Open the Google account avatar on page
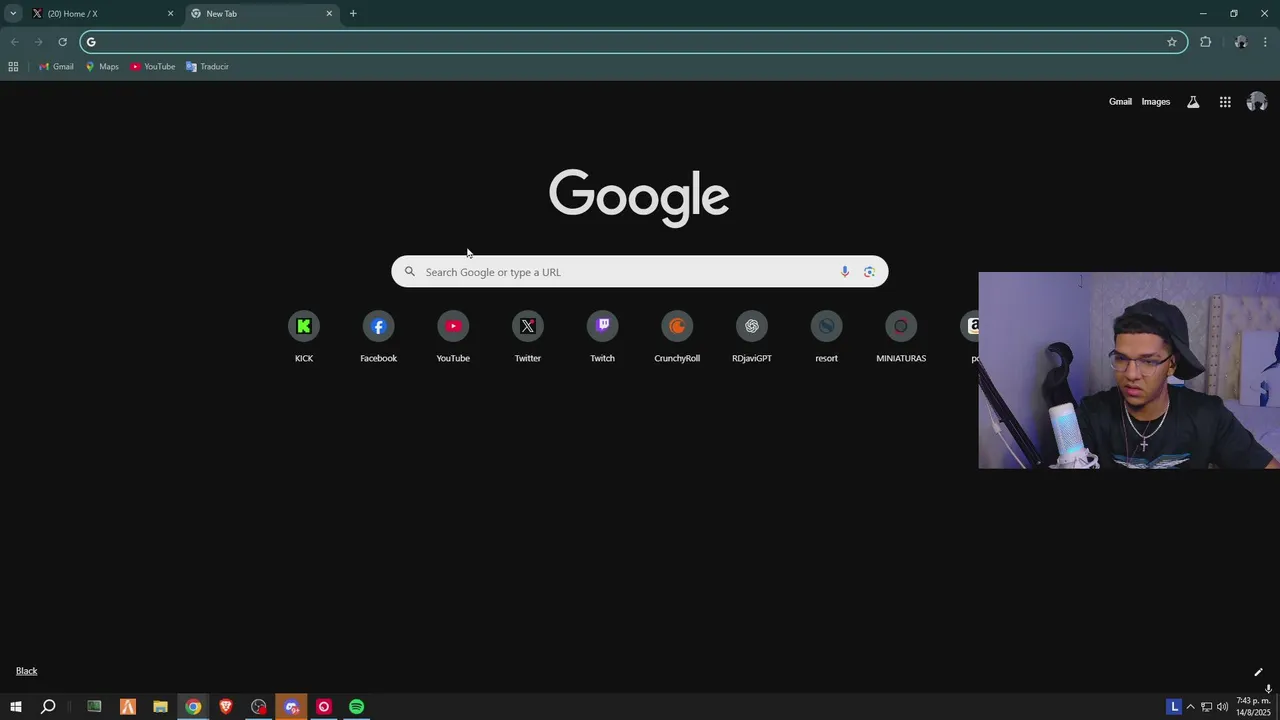This screenshot has width=1280, height=720. point(1257,102)
